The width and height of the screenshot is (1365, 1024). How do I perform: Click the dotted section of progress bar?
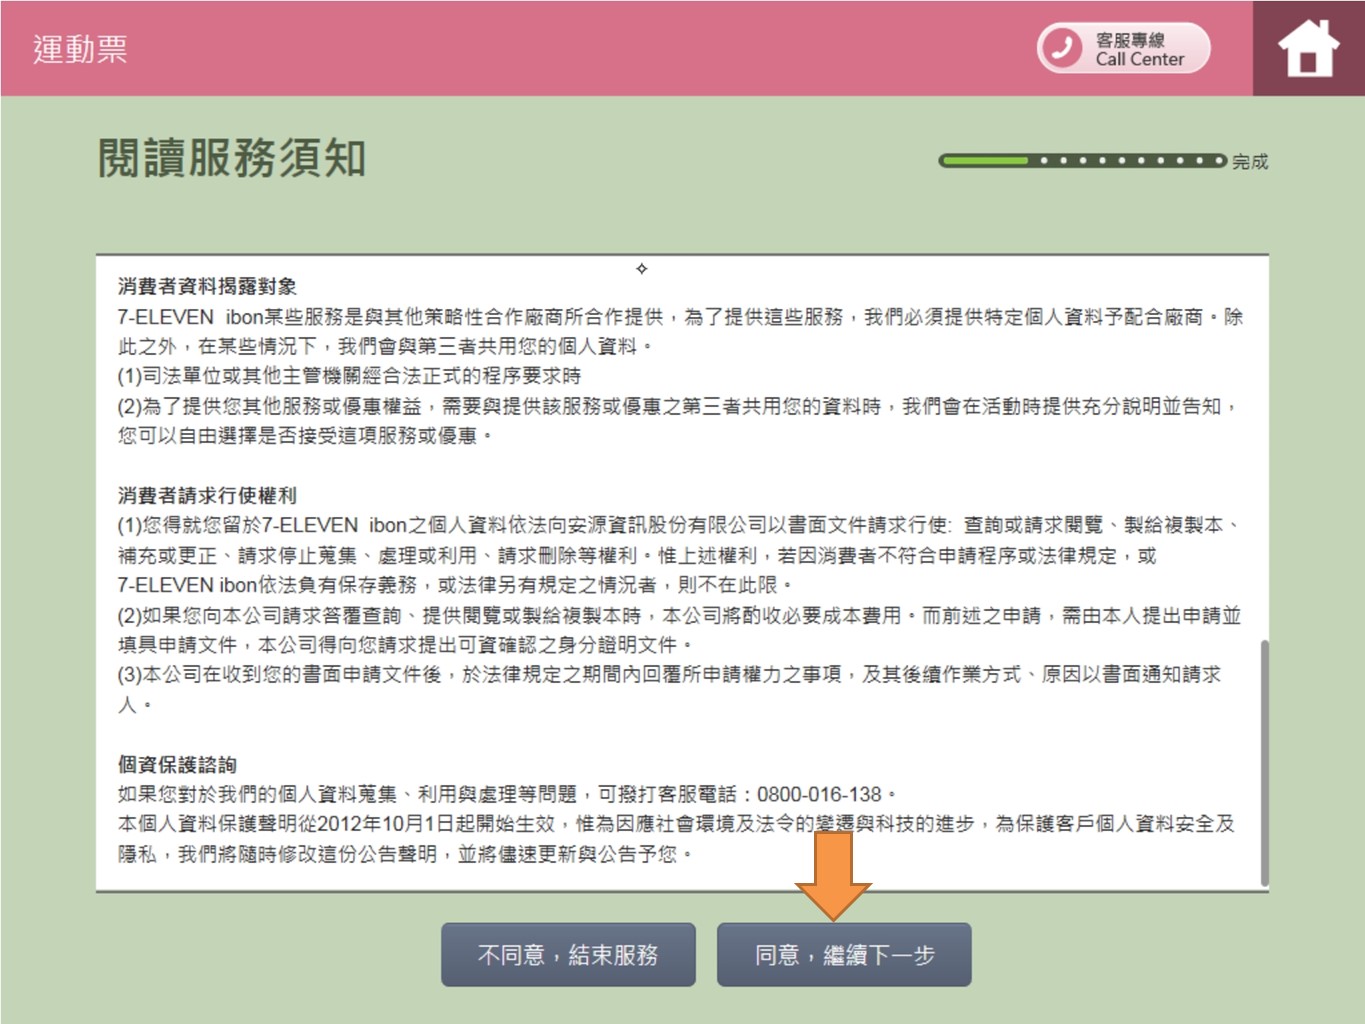pos(1130,160)
